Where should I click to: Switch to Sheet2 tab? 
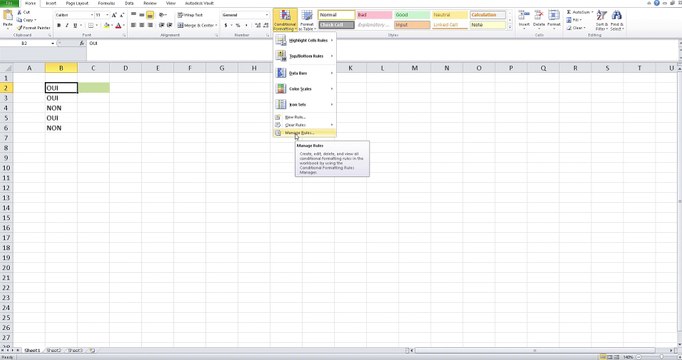tap(53, 350)
